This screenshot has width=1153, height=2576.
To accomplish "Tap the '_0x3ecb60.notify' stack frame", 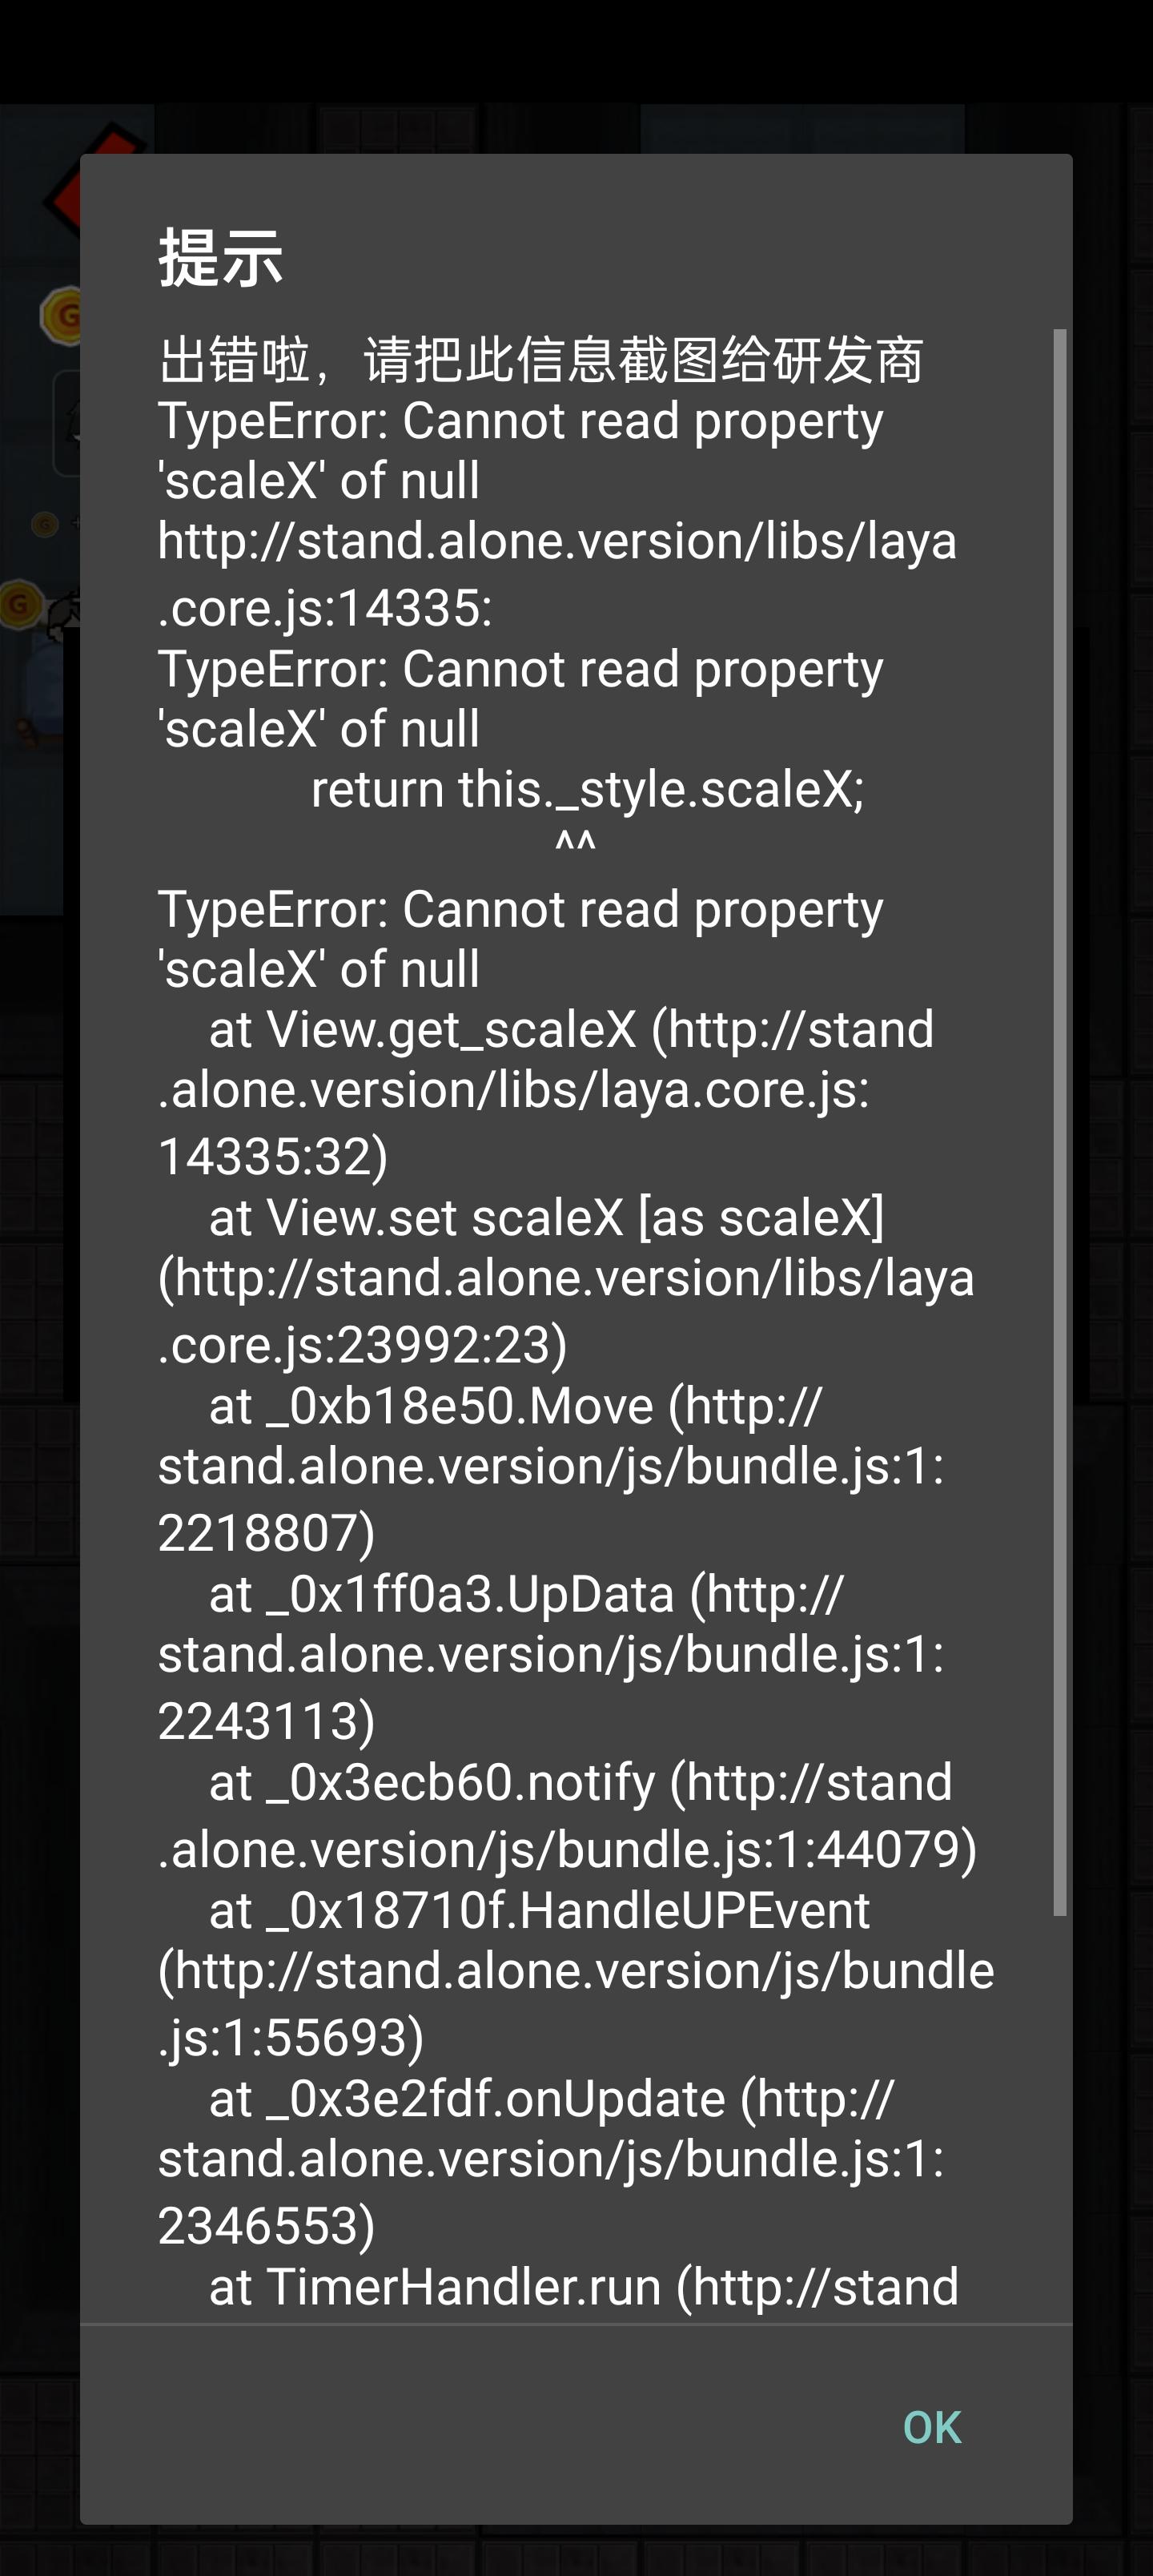I will click(580, 1783).
